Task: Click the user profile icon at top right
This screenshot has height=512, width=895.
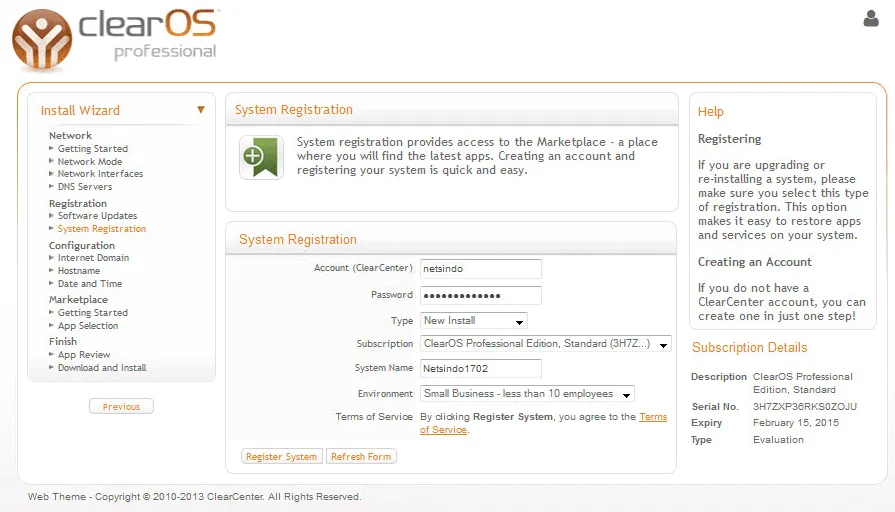Action: 870,19
